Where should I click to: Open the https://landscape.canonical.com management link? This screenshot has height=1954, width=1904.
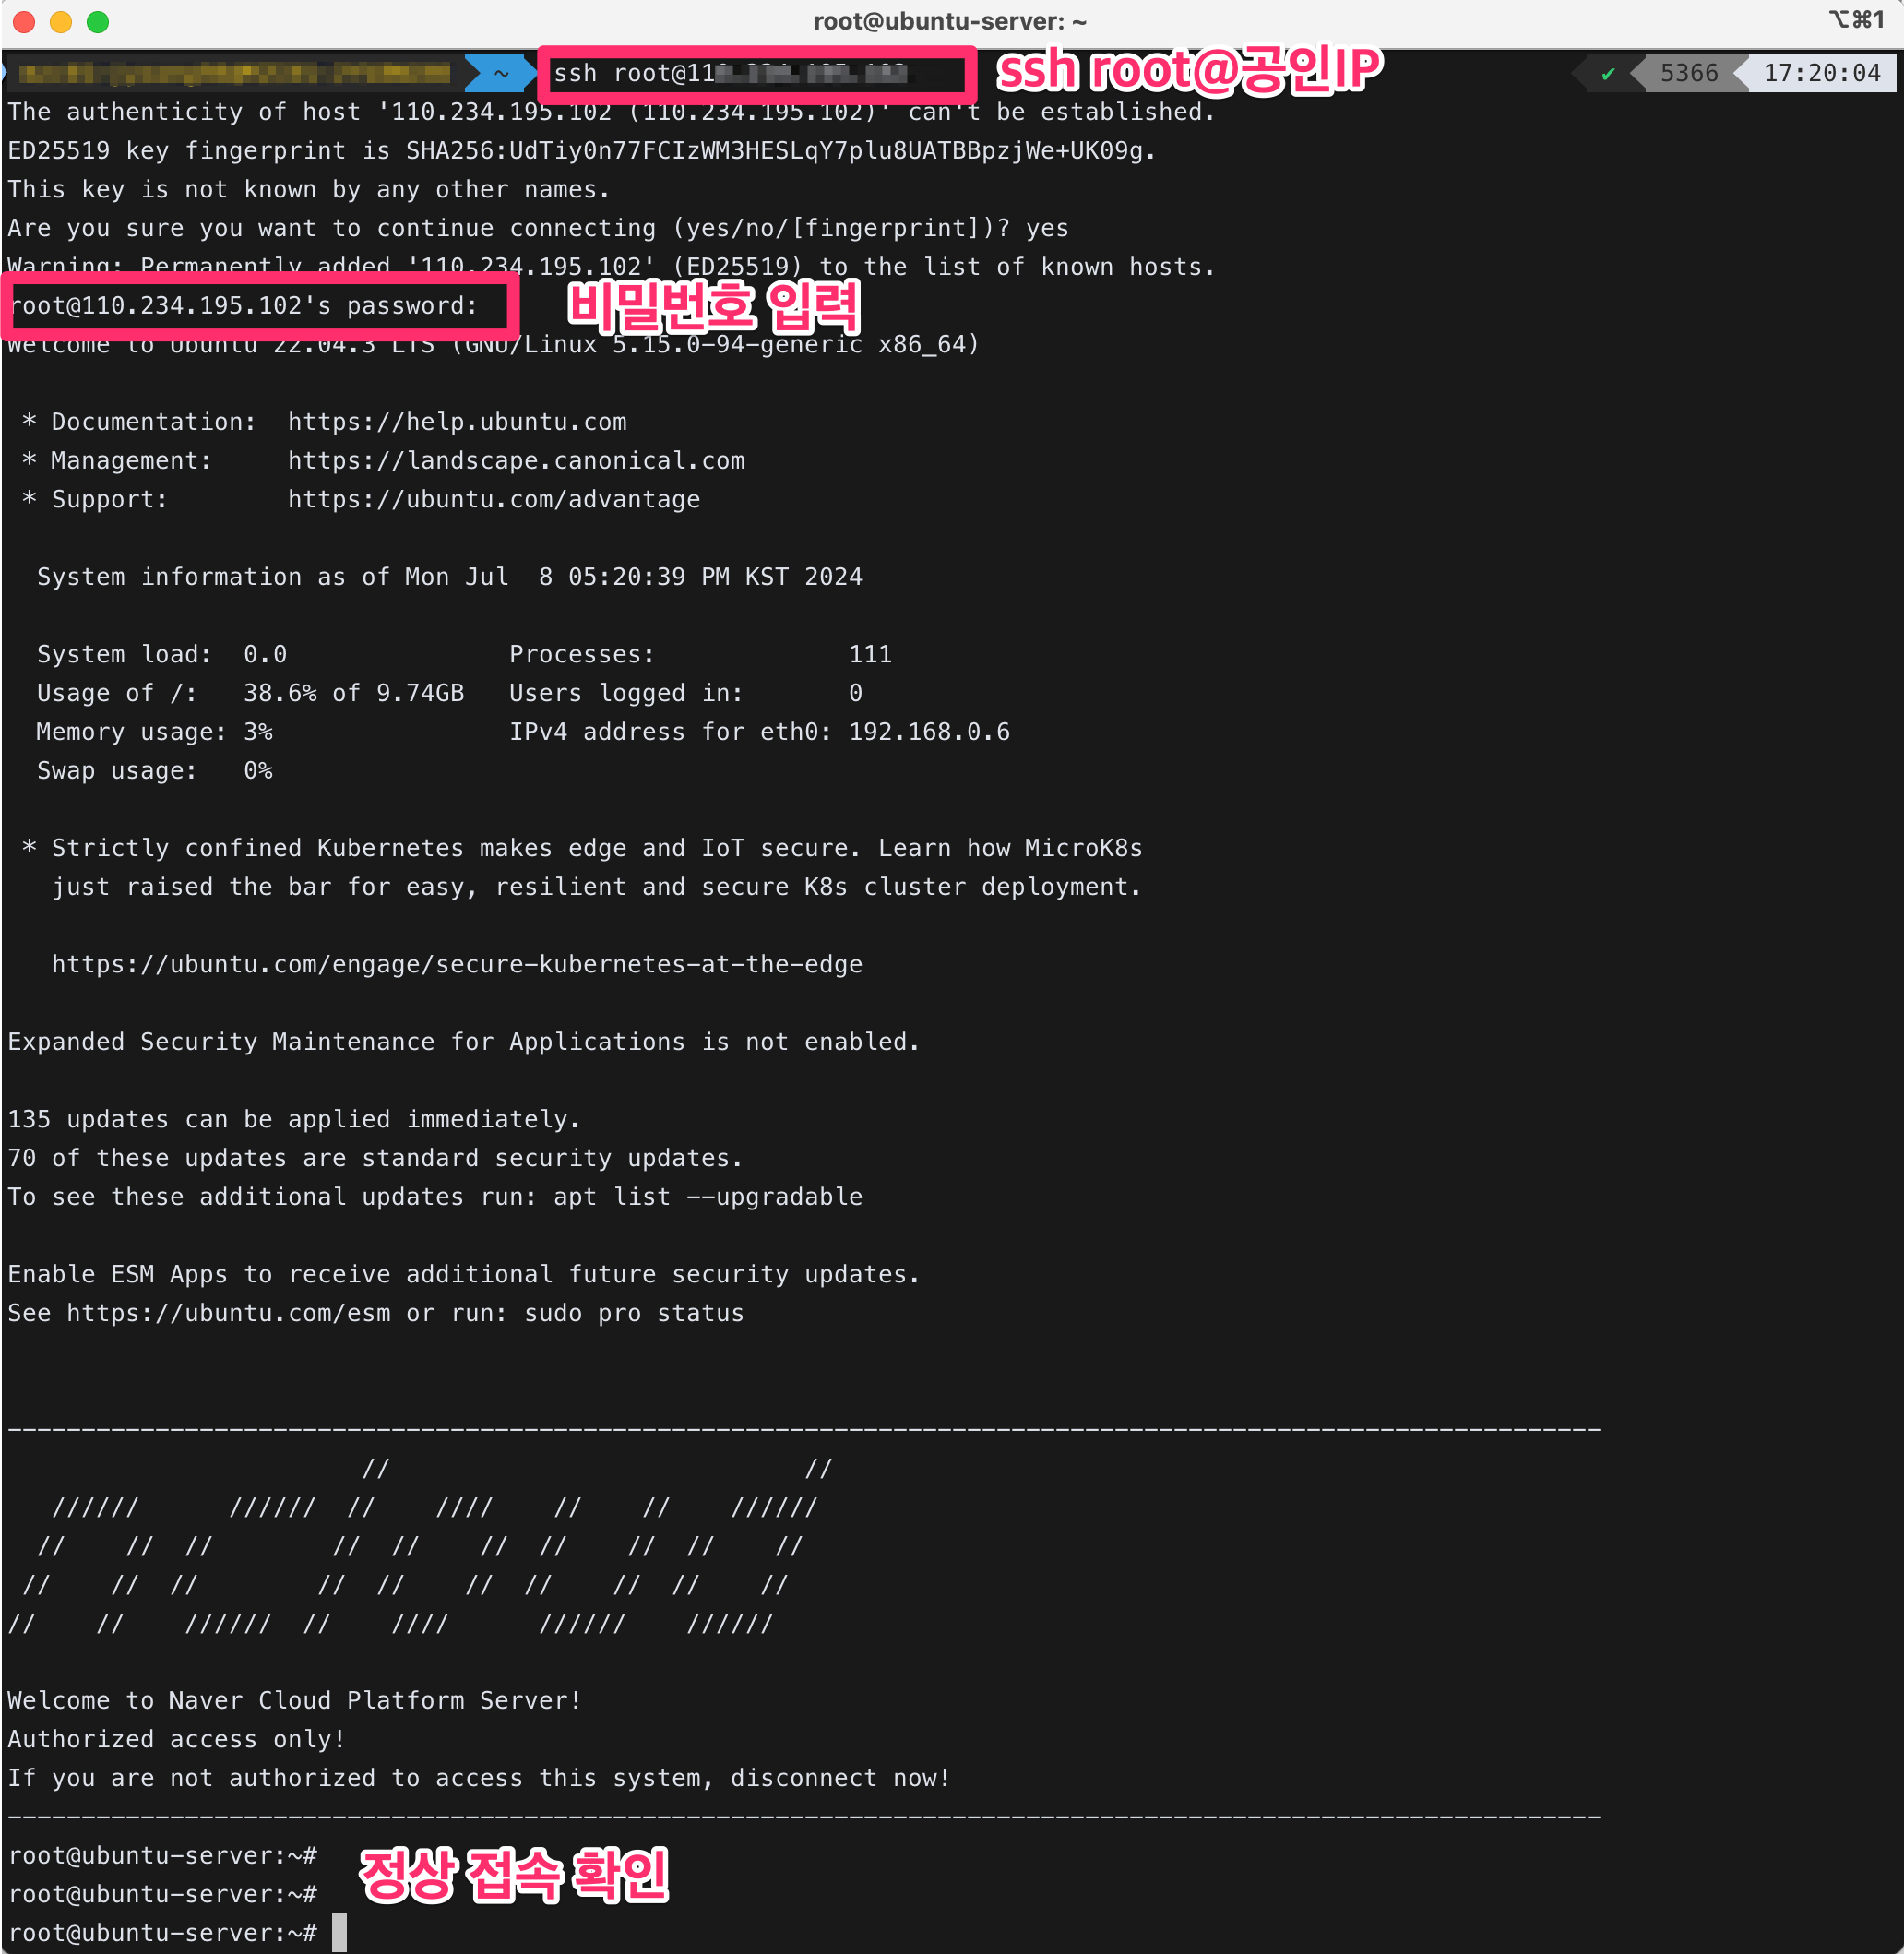click(516, 461)
